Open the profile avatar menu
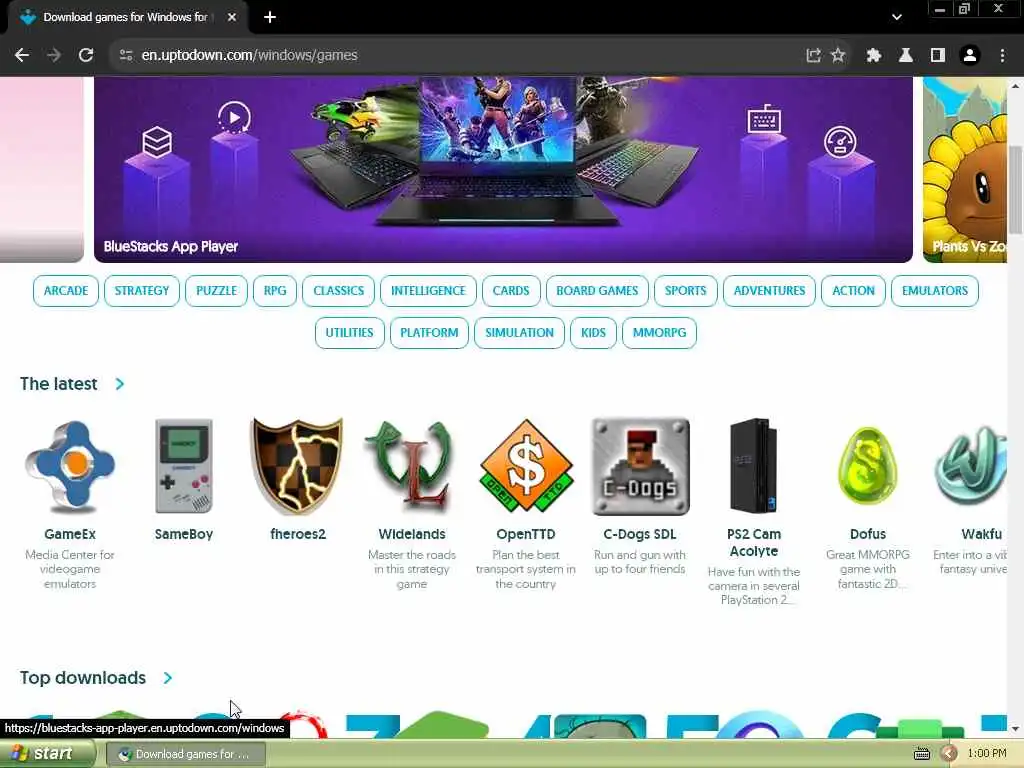The width and height of the screenshot is (1024, 768). coord(970,56)
